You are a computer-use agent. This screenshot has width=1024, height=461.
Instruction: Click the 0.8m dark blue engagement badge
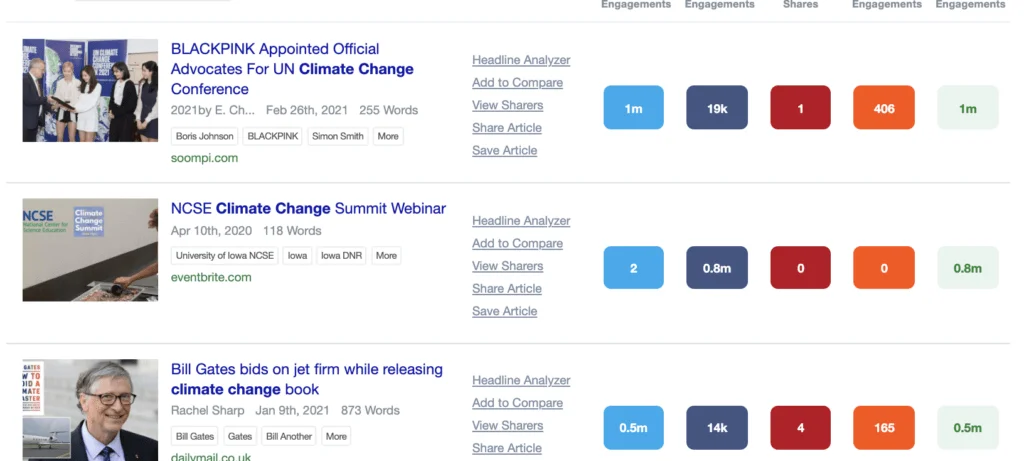coord(717,268)
